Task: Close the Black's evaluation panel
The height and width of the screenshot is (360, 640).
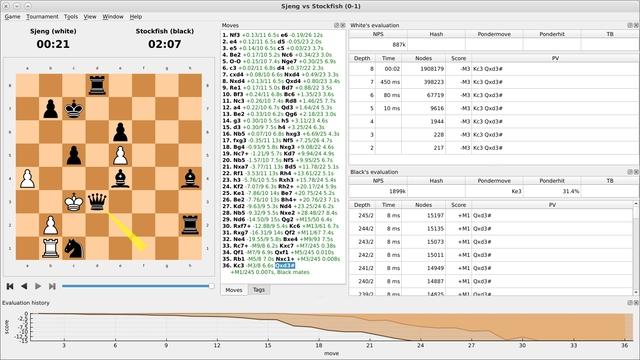Action: tap(636, 172)
